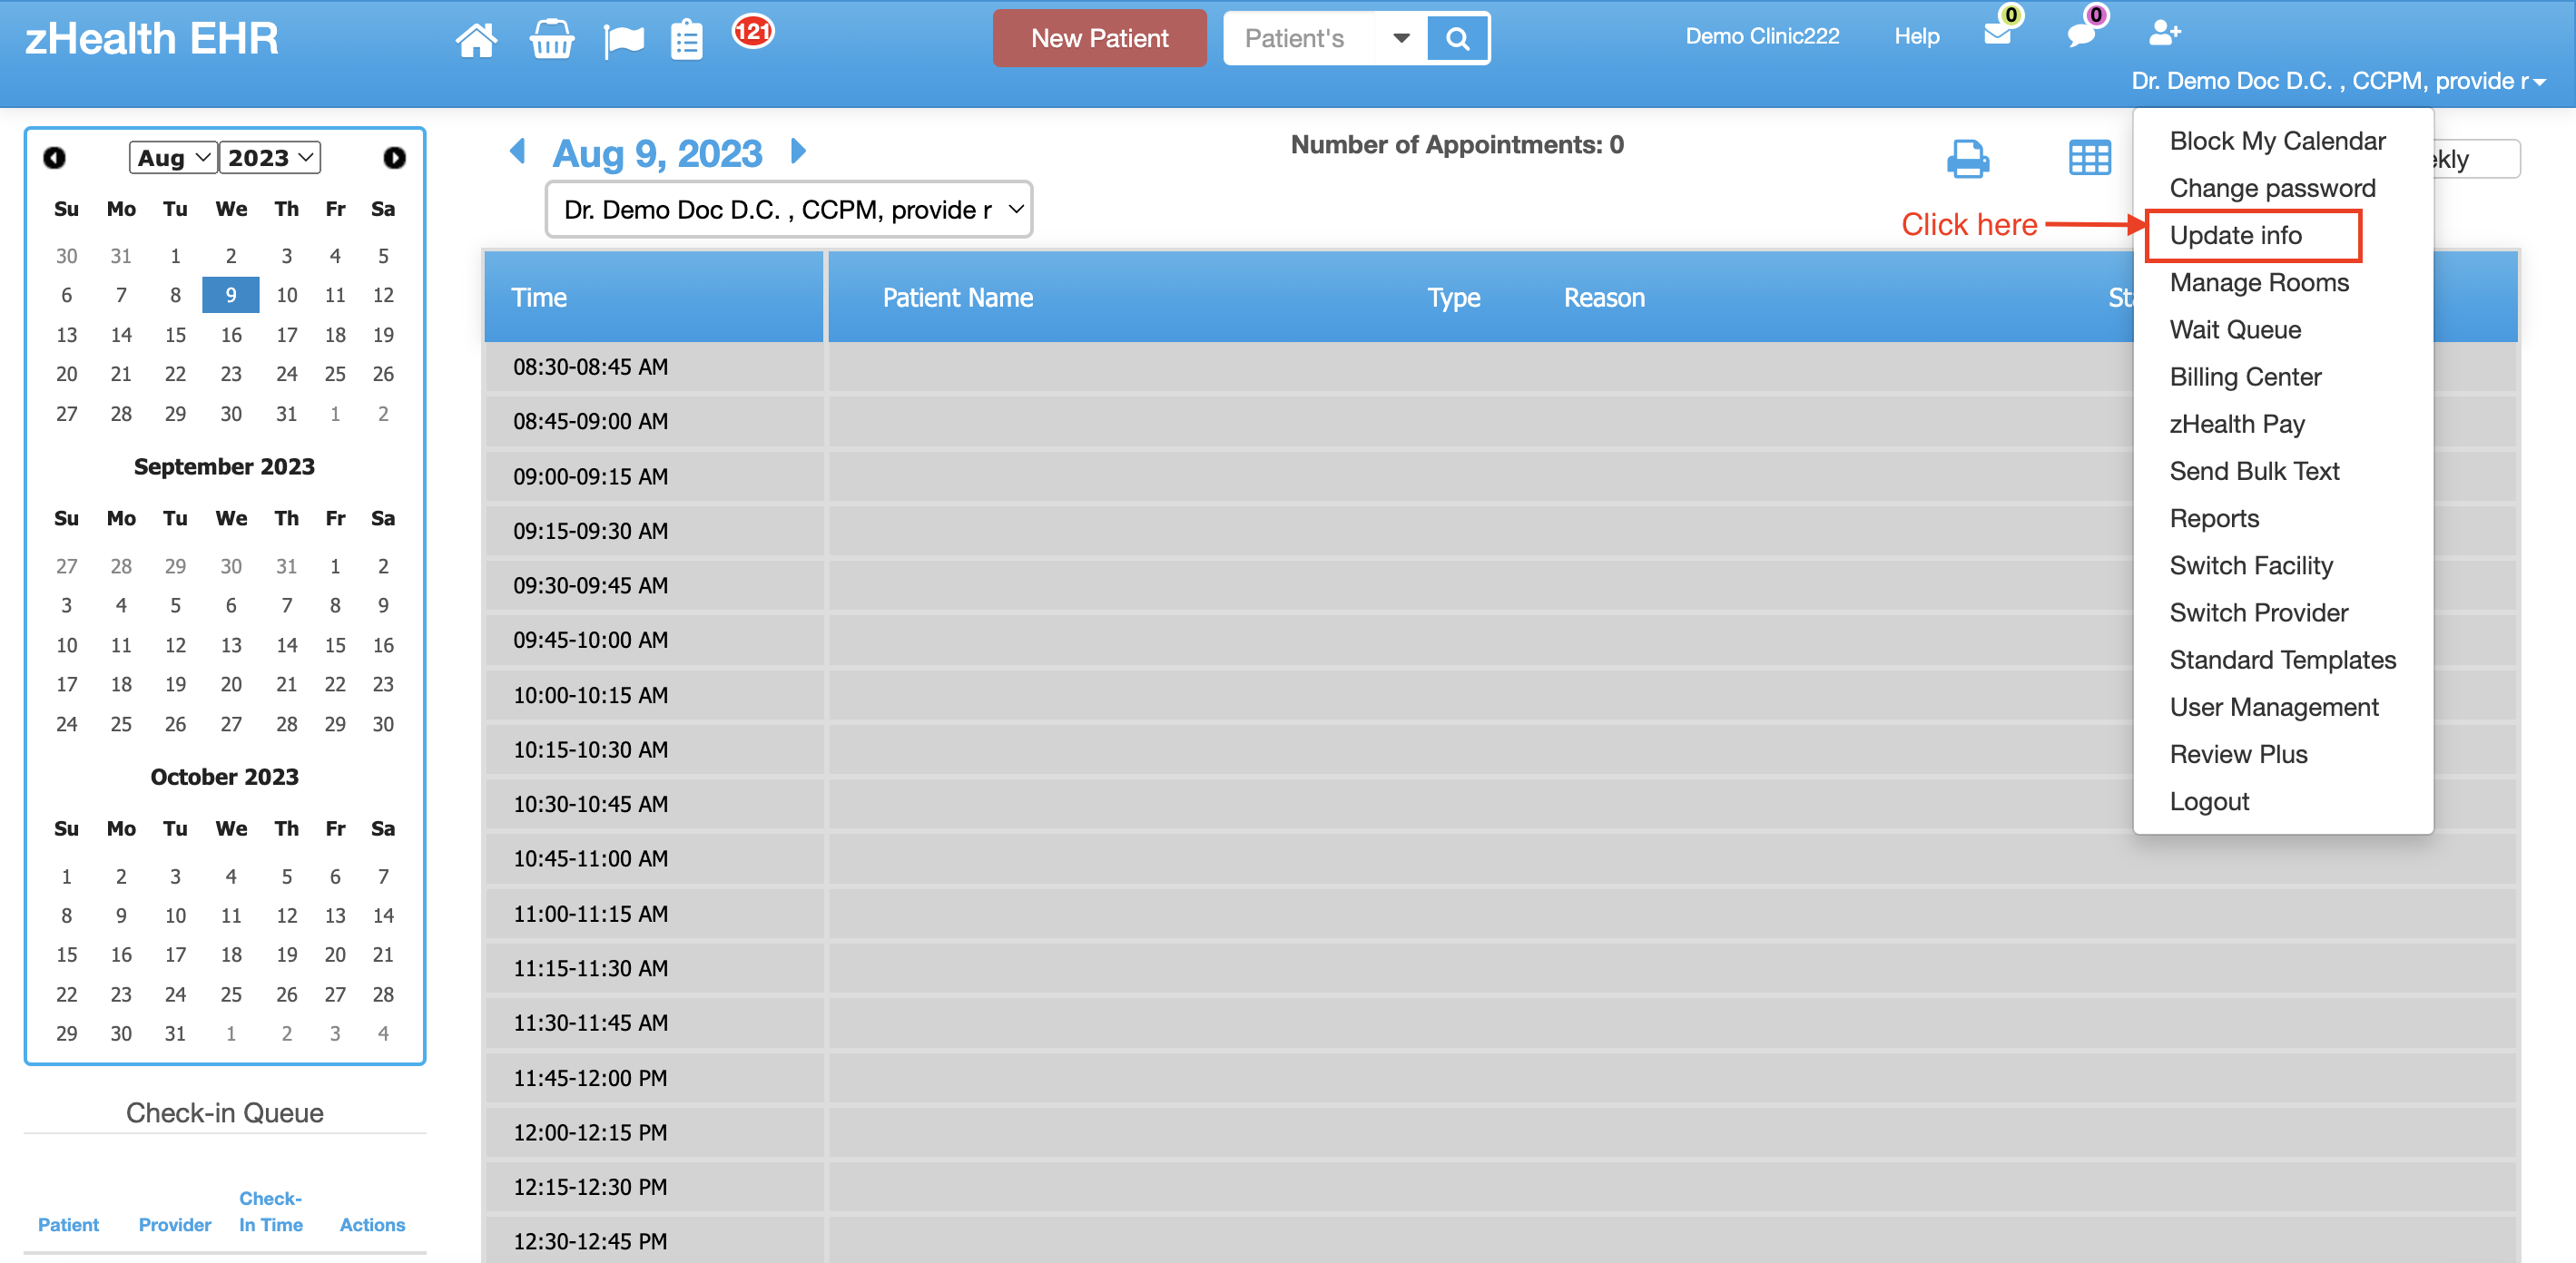Viewport: 2576px width, 1263px height.
Task: Expand the provider selection dropdown
Action: [789, 210]
